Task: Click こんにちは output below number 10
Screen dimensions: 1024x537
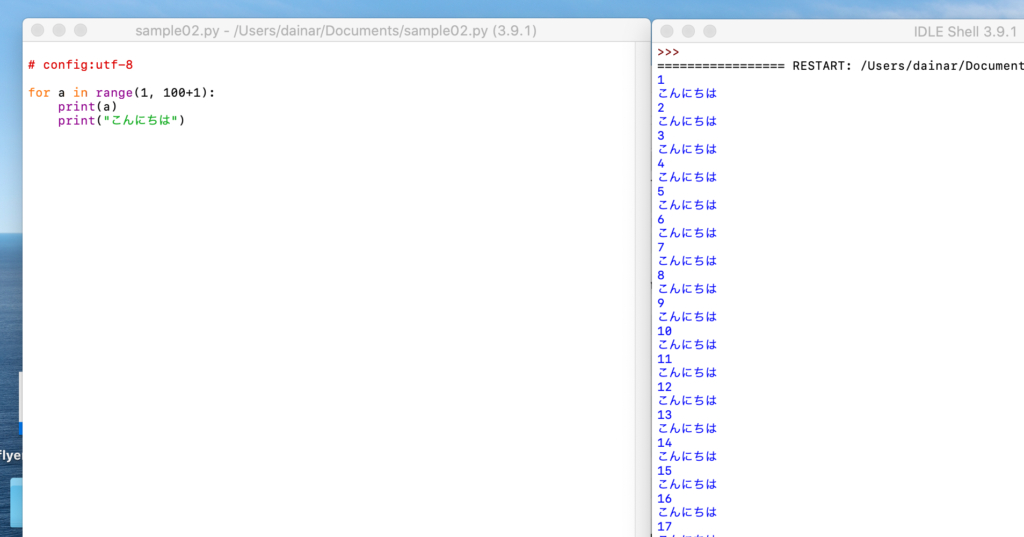Action: 687,345
